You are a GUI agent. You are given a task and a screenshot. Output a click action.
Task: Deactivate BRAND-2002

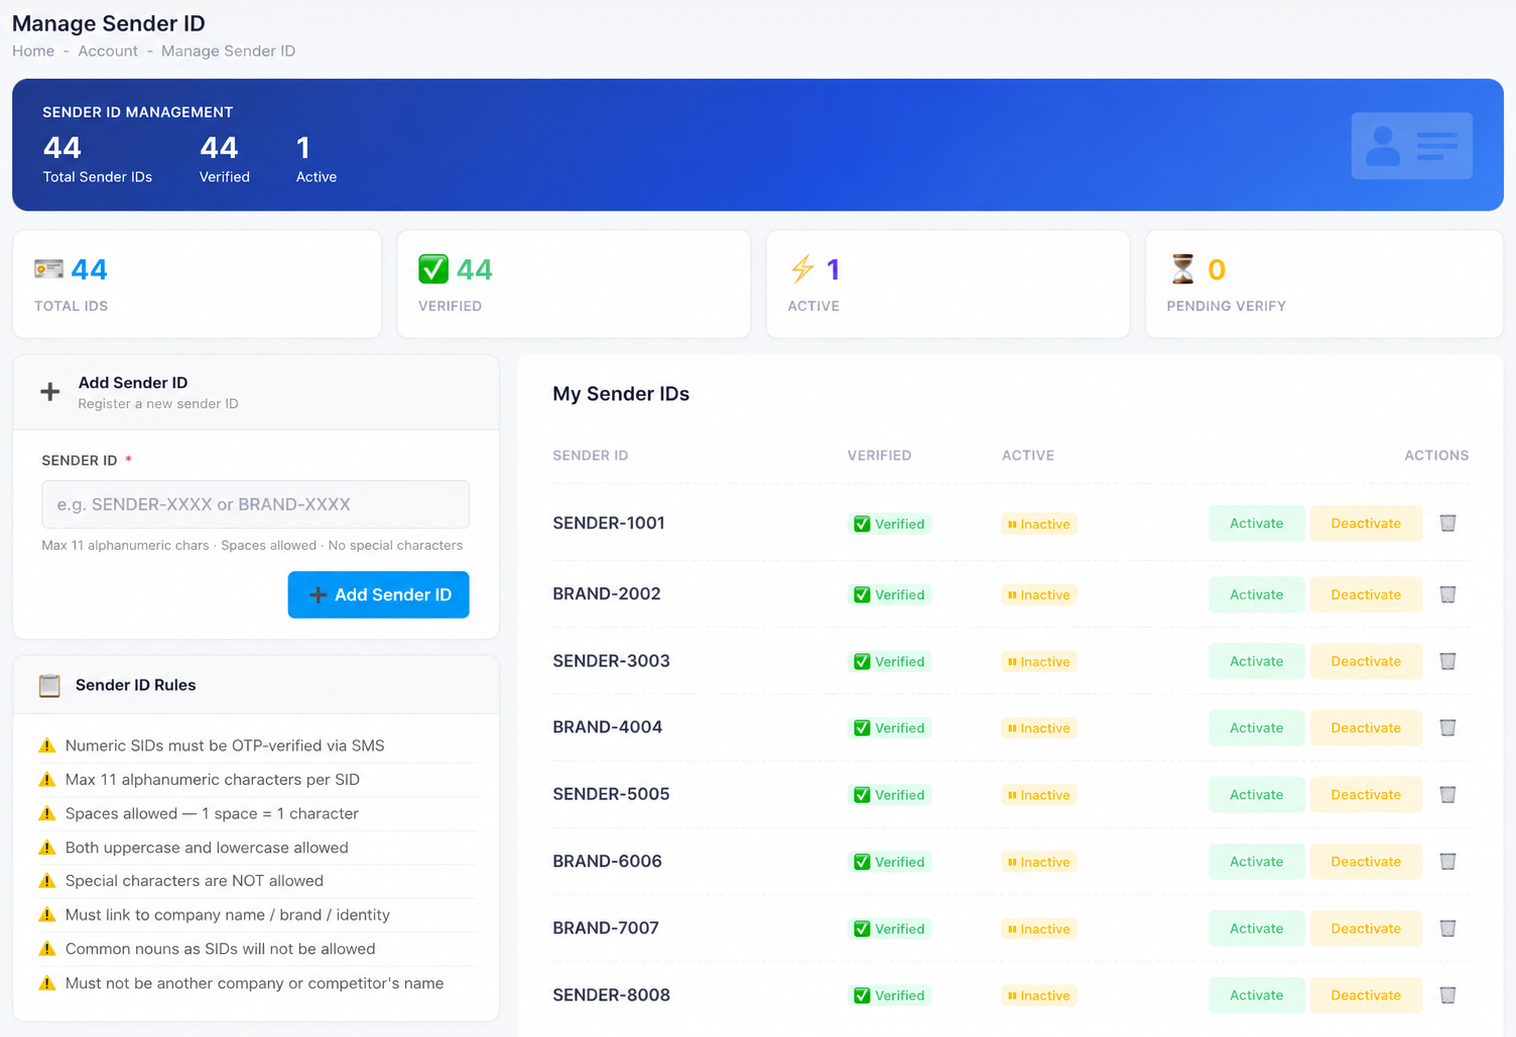coord(1366,594)
